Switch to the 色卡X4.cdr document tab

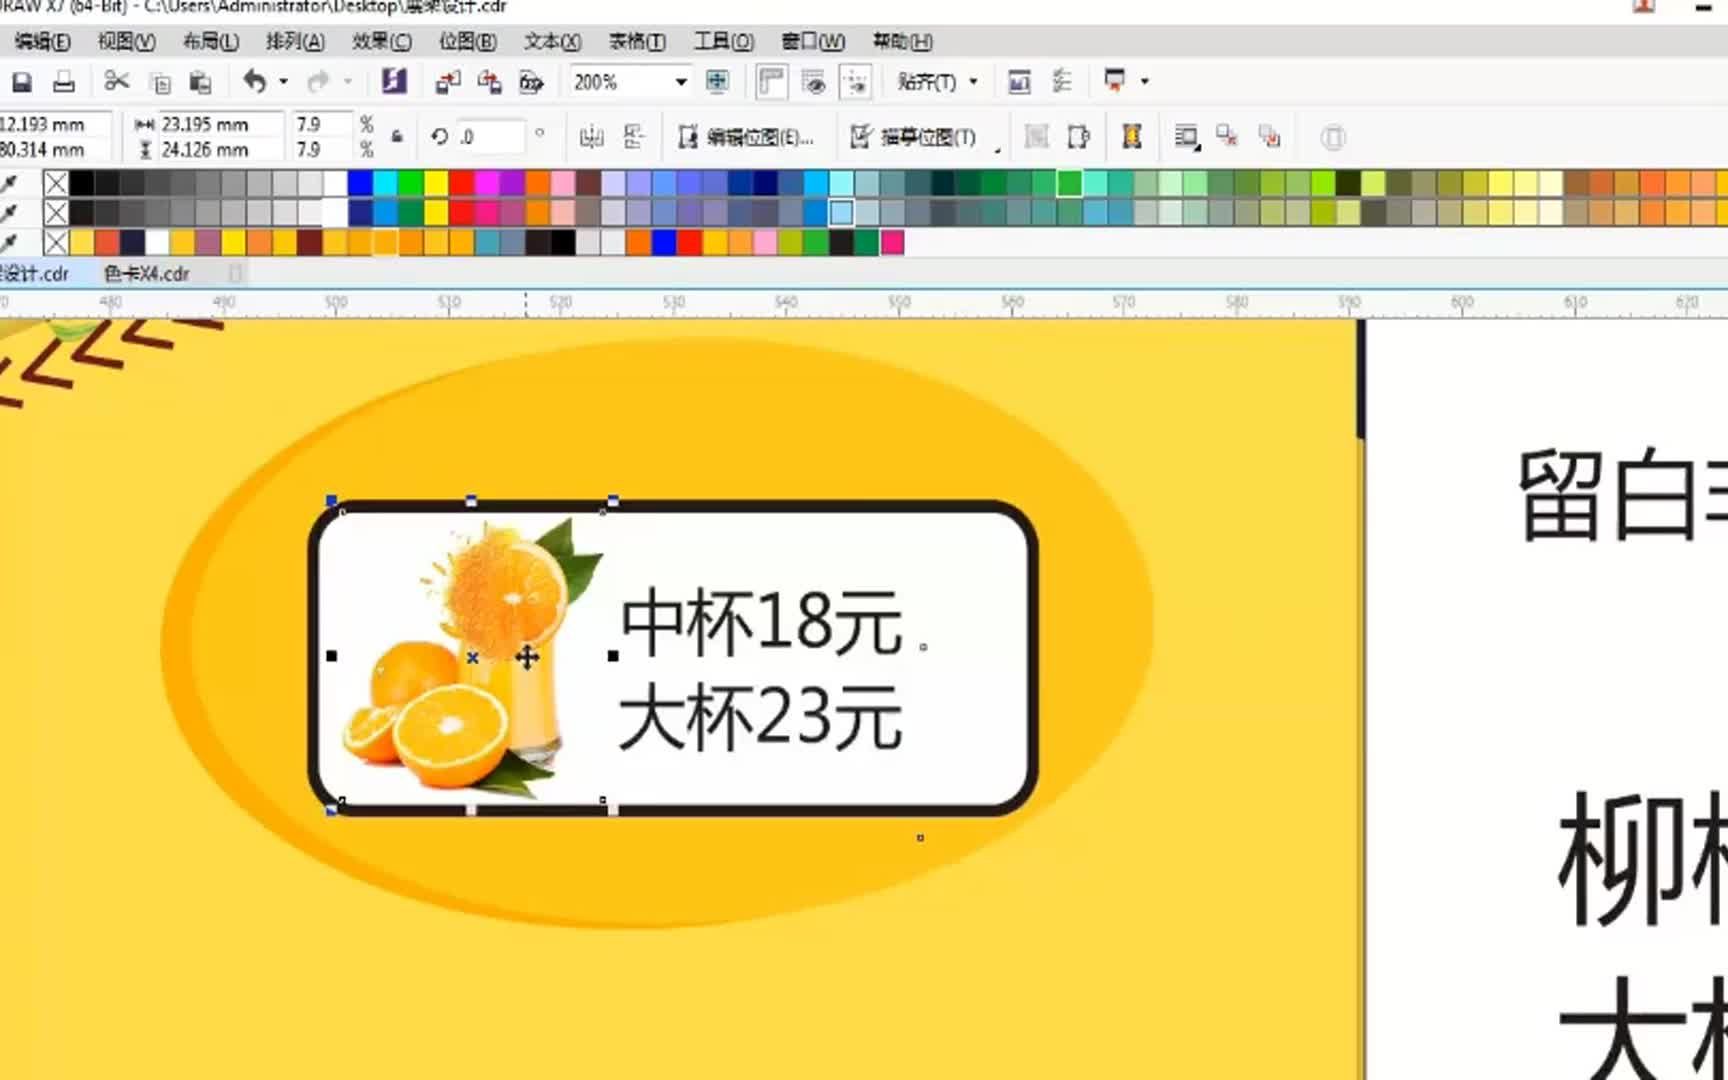(146, 273)
